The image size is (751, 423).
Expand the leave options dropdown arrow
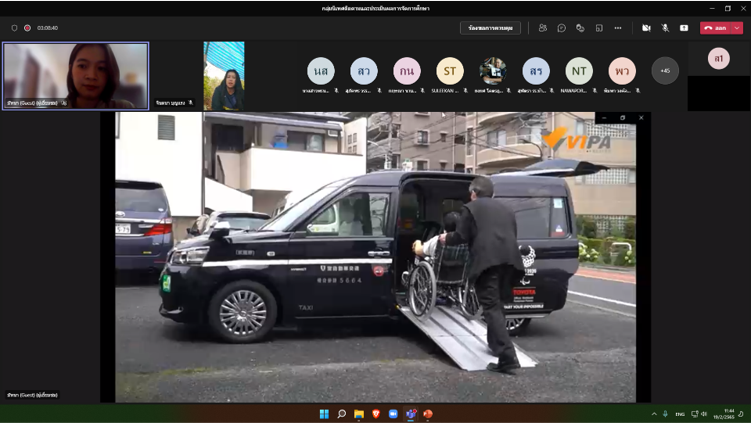click(738, 28)
